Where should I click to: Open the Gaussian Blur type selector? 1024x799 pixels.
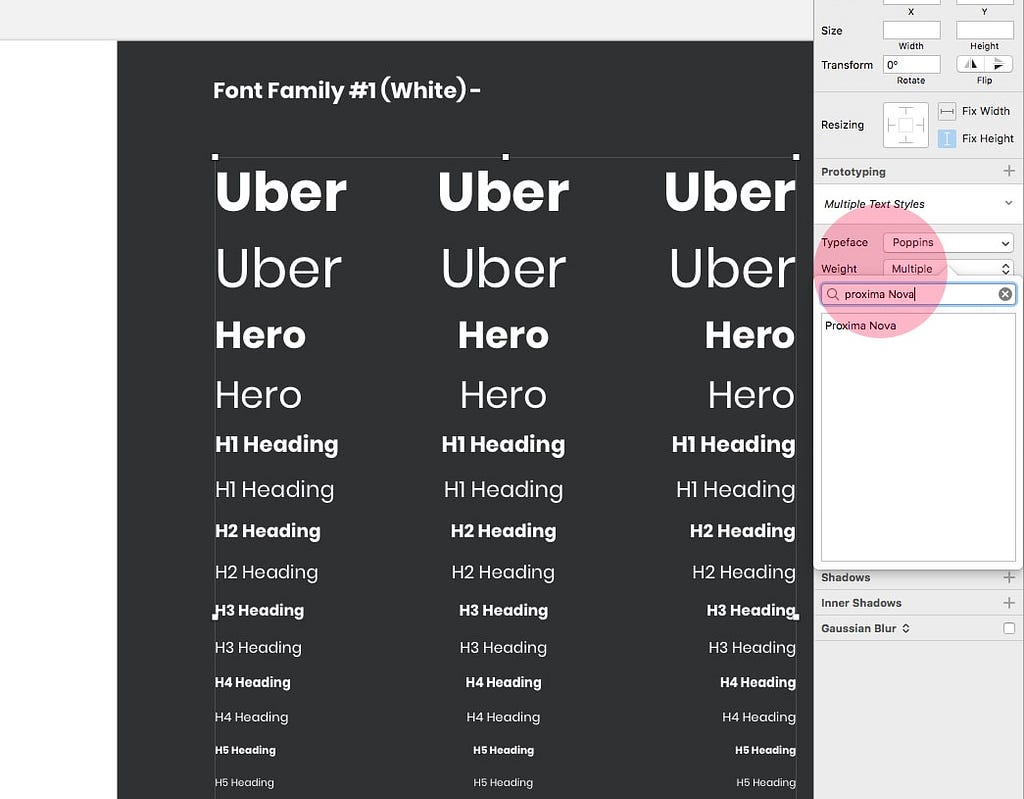click(x=906, y=628)
